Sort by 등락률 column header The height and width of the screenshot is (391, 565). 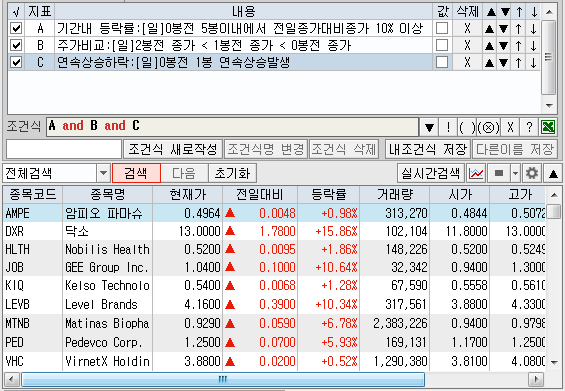pyautogui.click(x=329, y=195)
